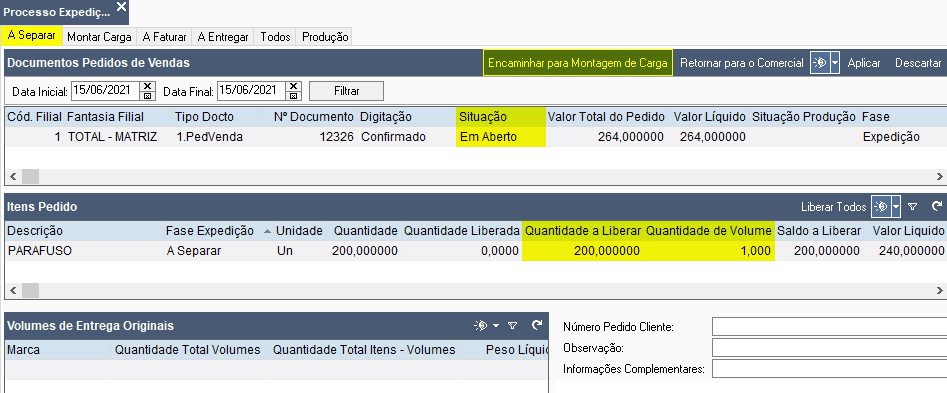
Task: Switch to the Montar Carga tab
Action: 99,37
